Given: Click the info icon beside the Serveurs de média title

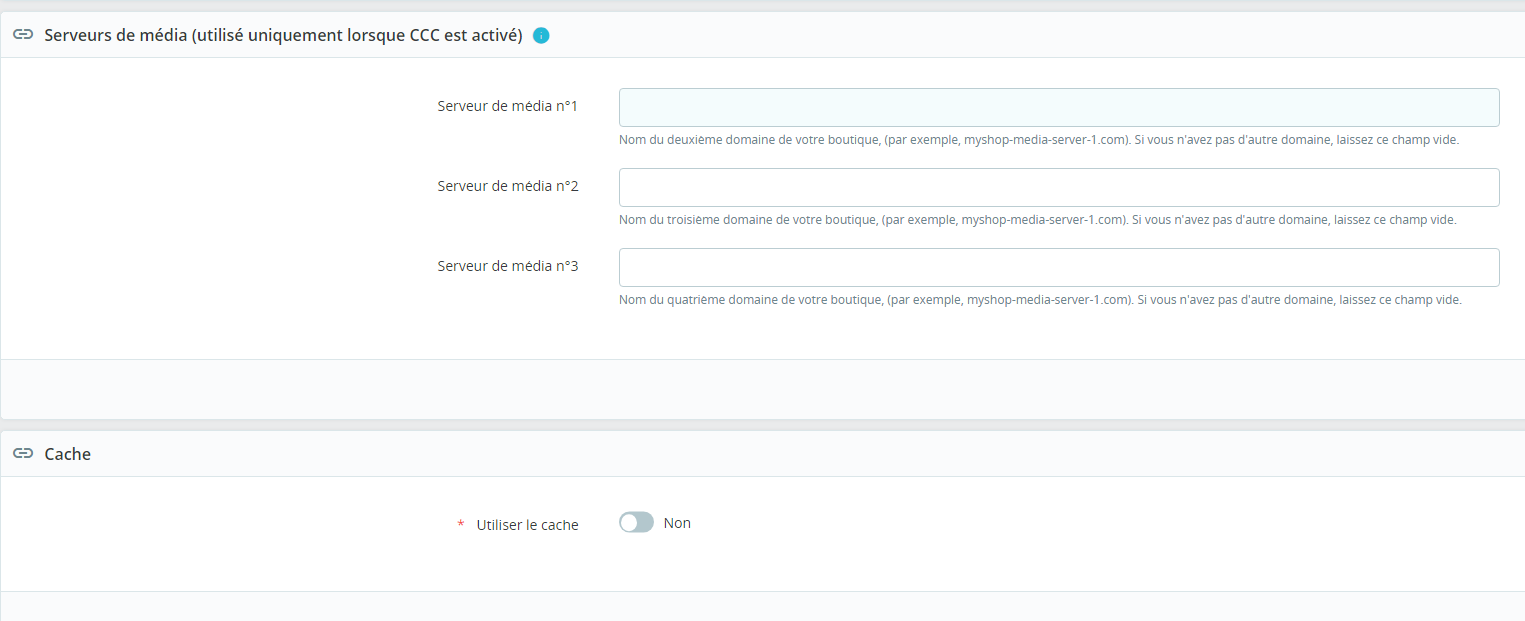Looking at the screenshot, I should click(541, 36).
